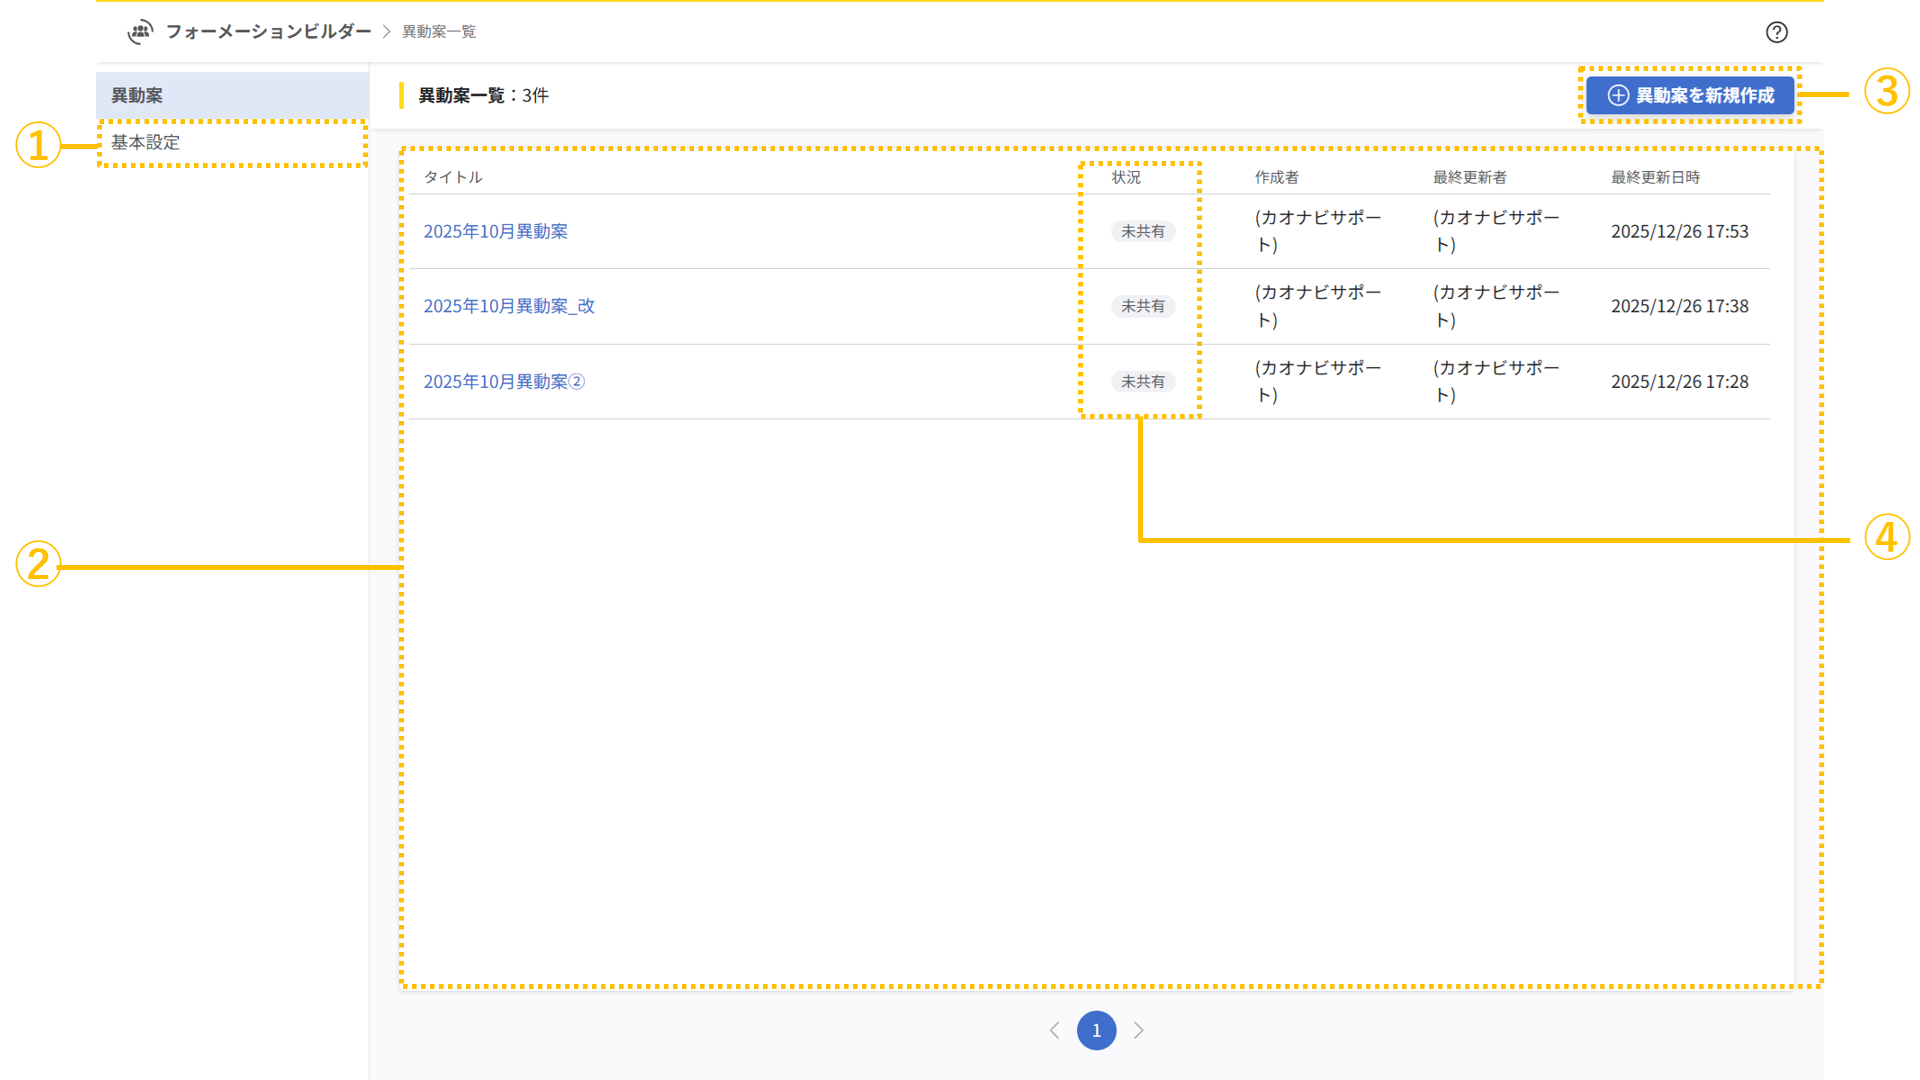Click the 未共有 badge of the first row

click(1142, 231)
